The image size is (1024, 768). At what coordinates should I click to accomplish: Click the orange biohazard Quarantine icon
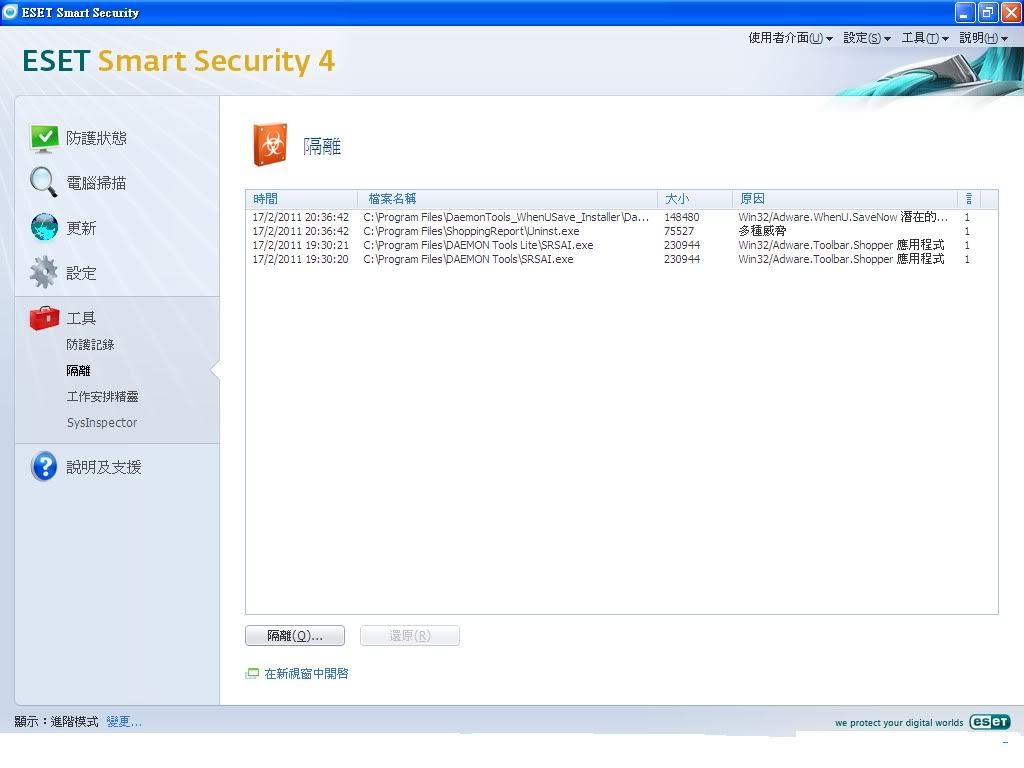270,146
